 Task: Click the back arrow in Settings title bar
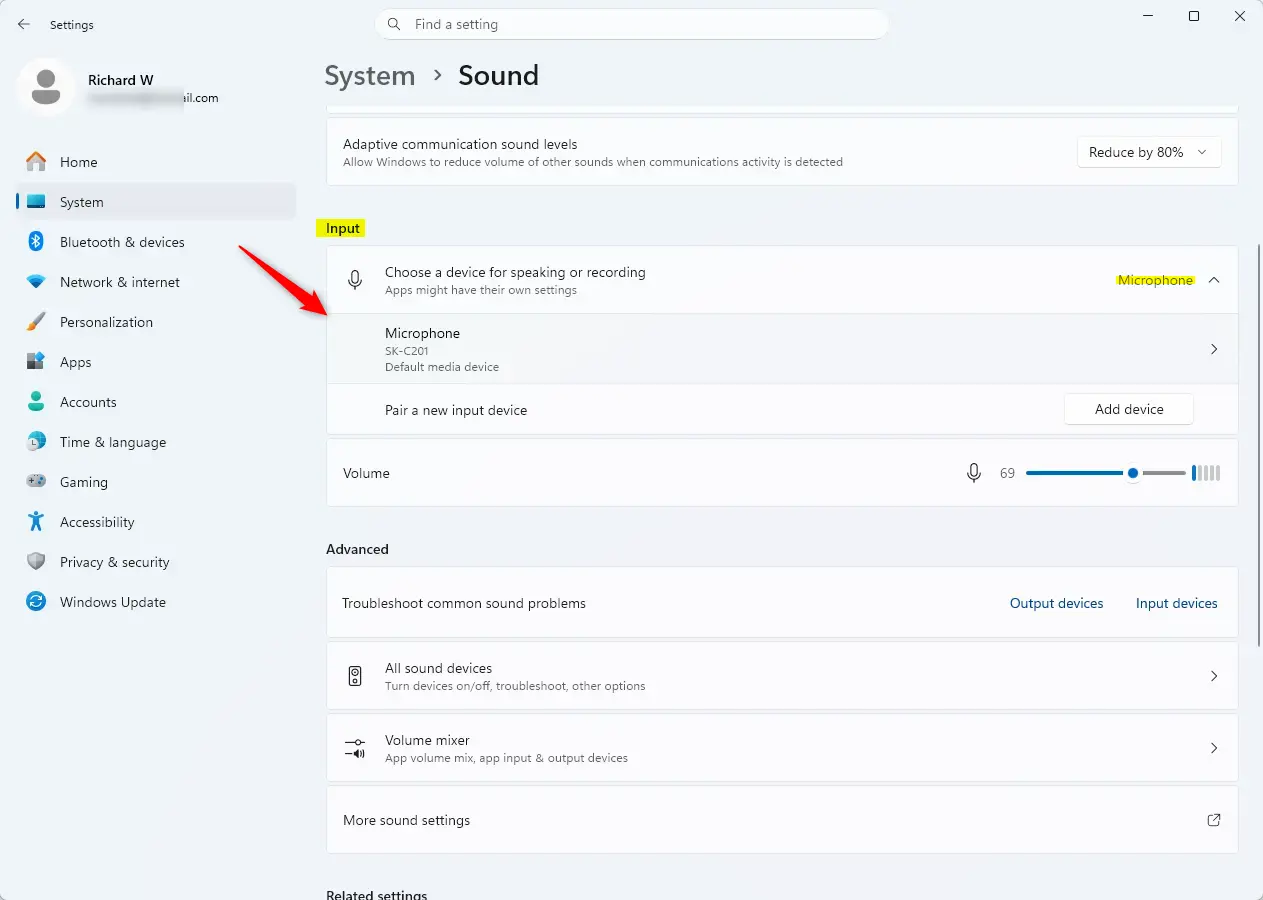tap(24, 24)
